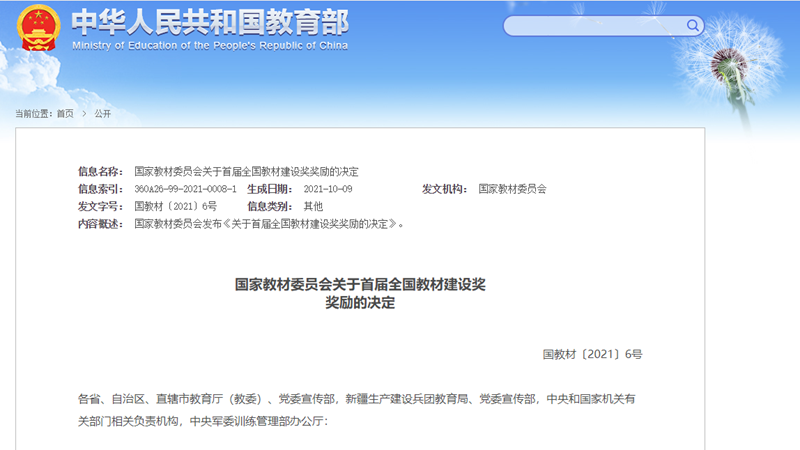Screen dimensions: 800x450
Task: Open the 首页 breadcrumb link
Action: tap(65, 113)
